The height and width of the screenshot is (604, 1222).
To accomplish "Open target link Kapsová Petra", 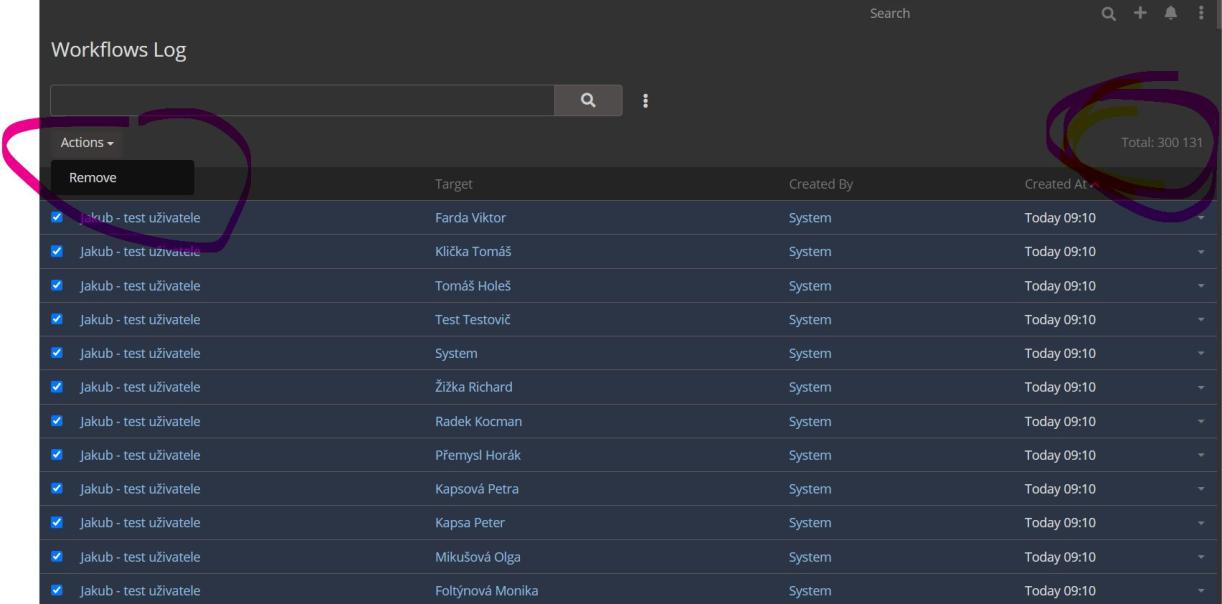I will click(x=477, y=489).
